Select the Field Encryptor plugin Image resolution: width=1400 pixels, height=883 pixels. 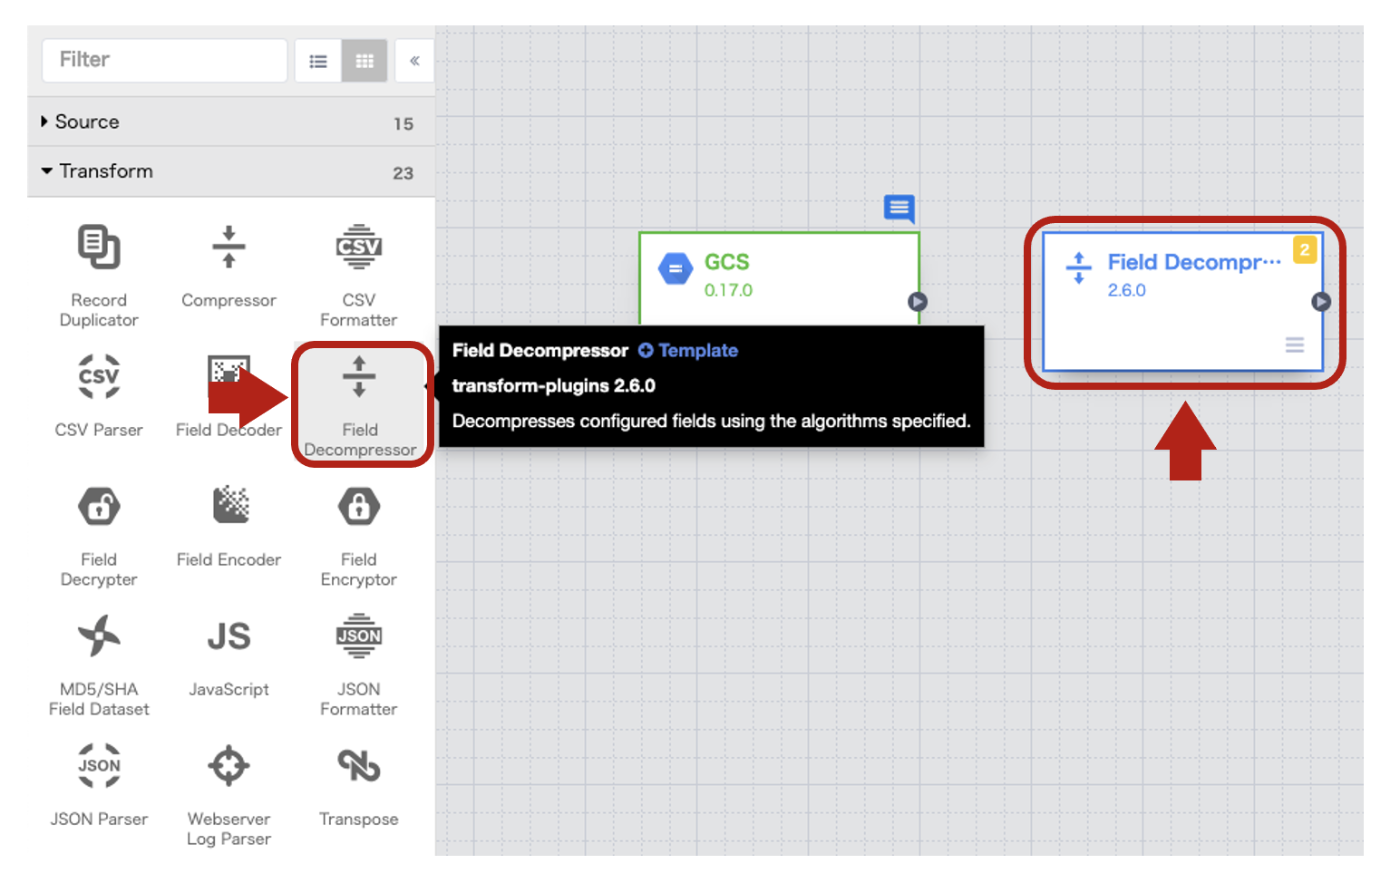[x=359, y=535]
